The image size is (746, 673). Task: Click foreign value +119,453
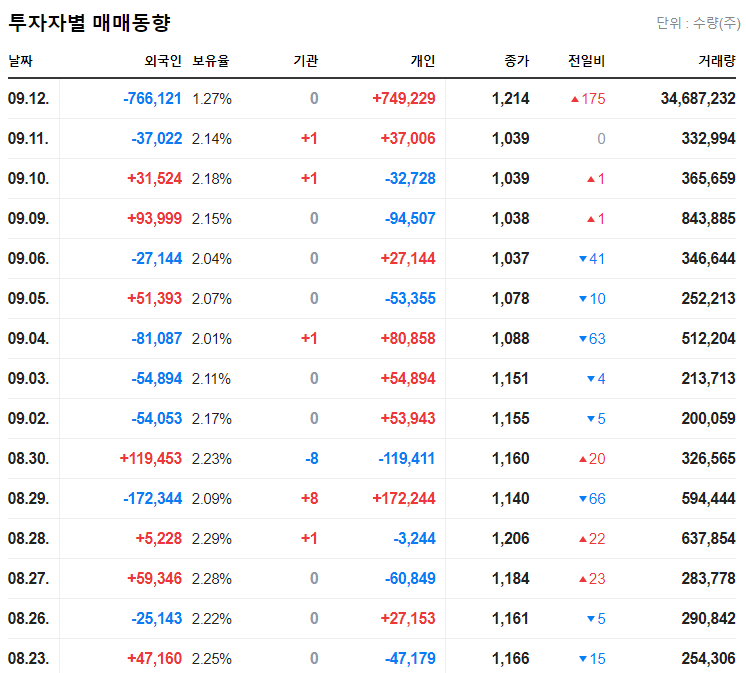click(150, 458)
